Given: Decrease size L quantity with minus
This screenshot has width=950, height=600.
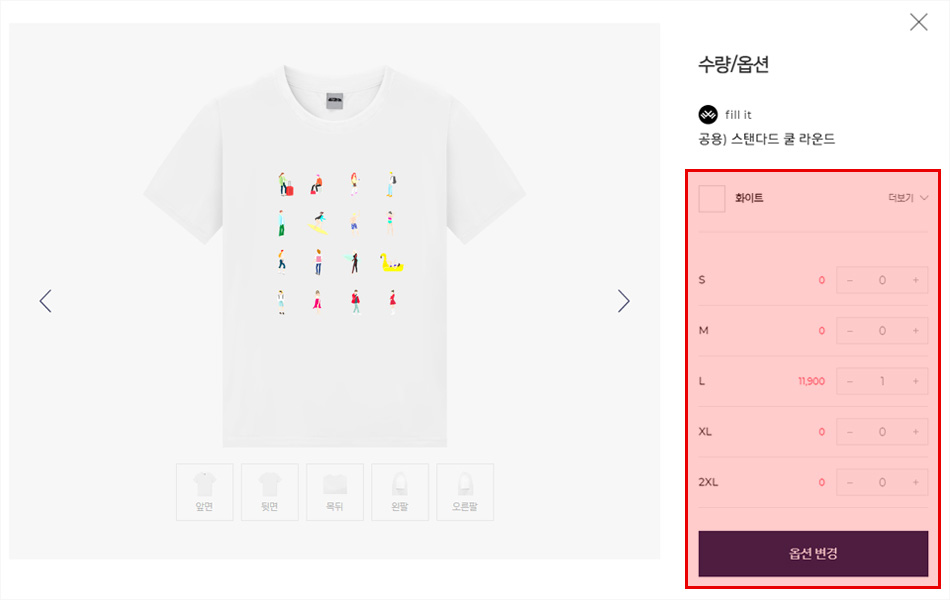Looking at the screenshot, I should 850,381.
